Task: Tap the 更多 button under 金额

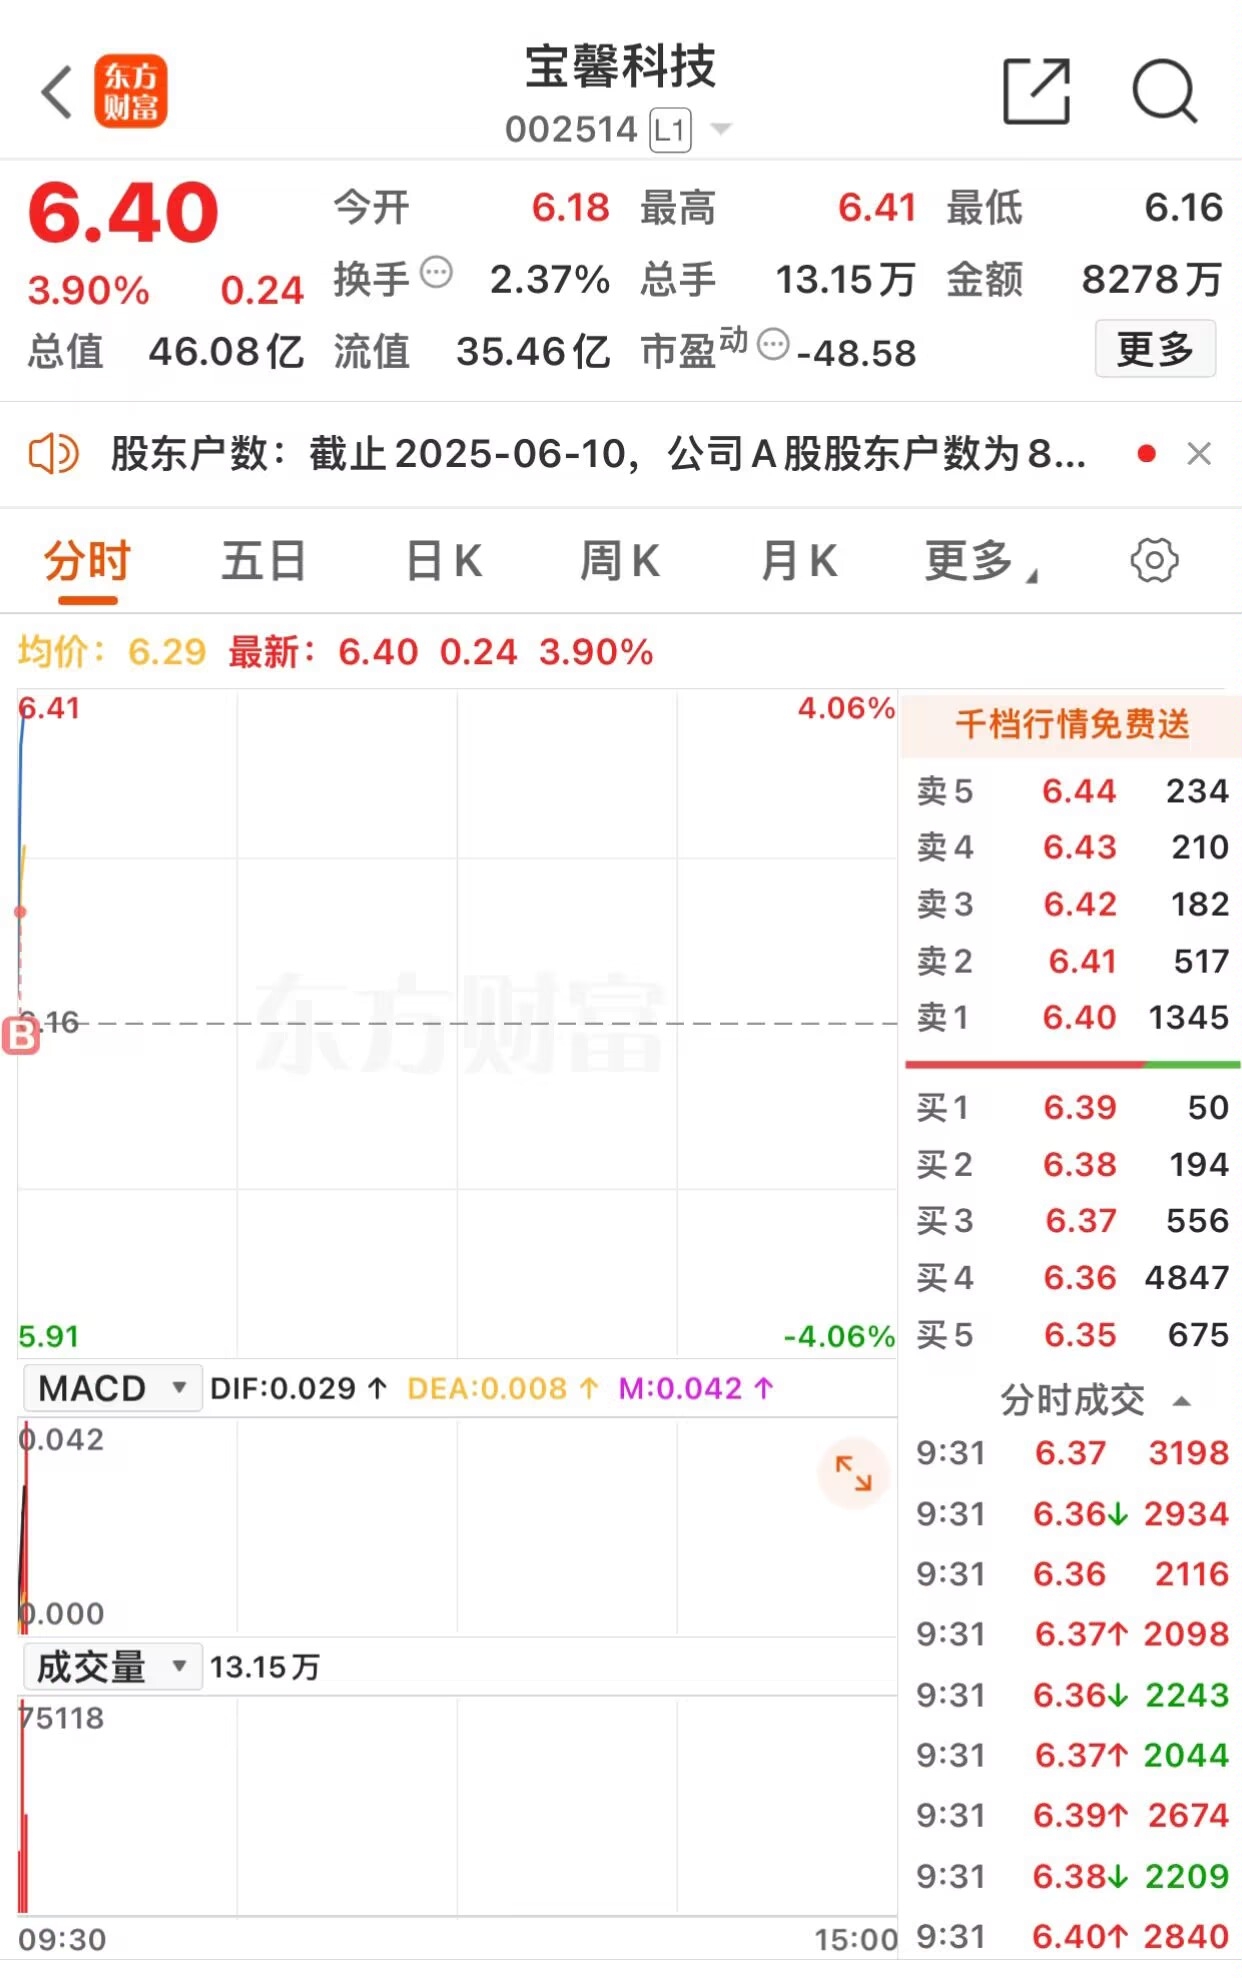Action: pos(1155,349)
